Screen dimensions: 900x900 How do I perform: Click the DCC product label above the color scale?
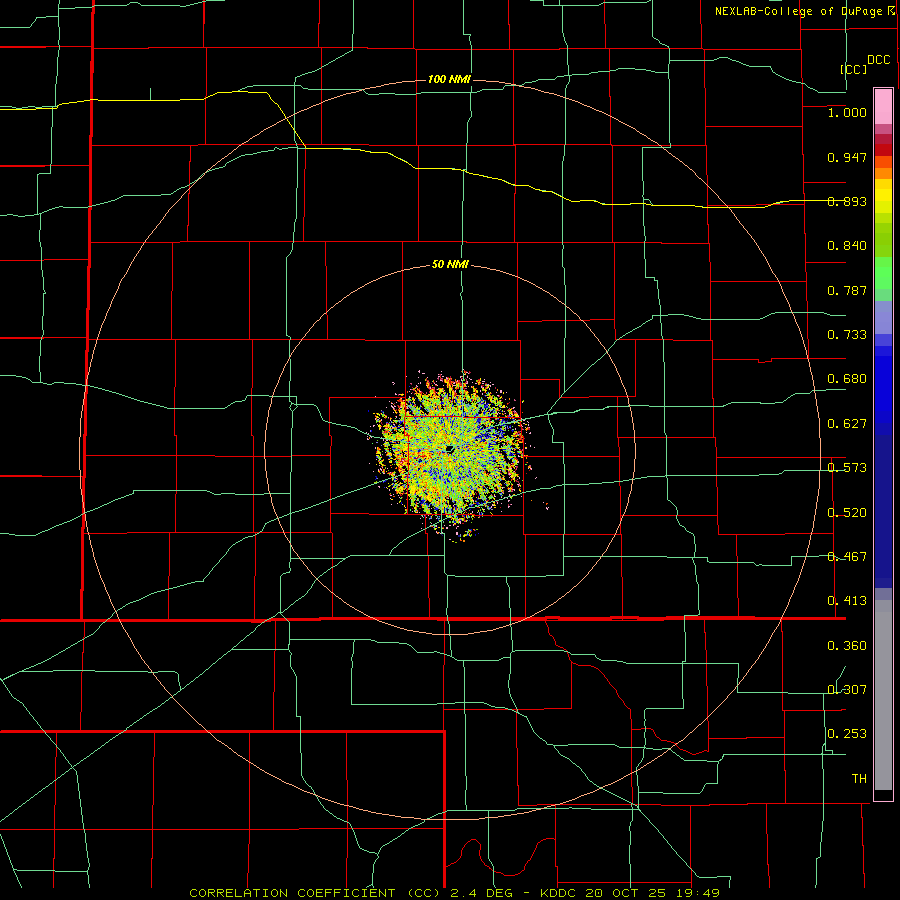point(879,60)
